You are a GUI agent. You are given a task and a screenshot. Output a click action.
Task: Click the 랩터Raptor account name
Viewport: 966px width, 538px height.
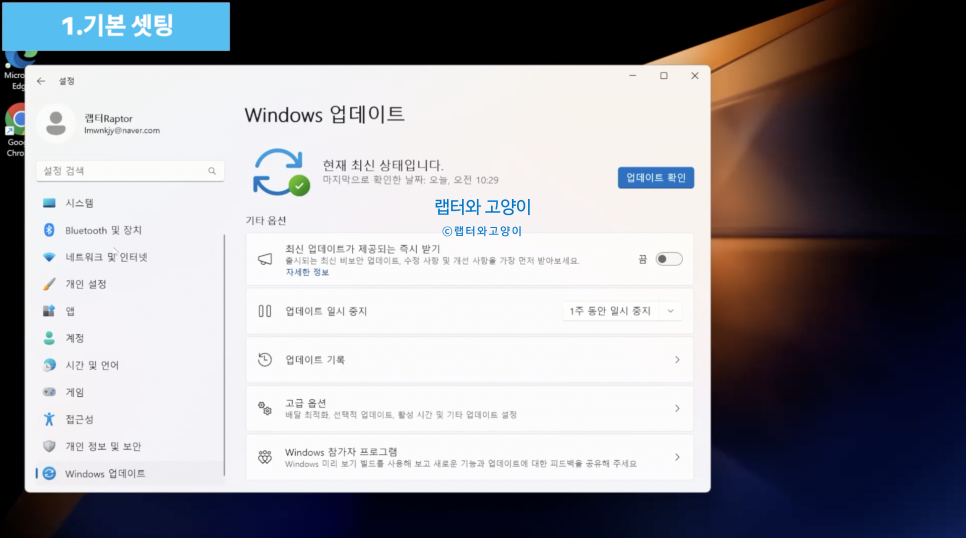[108, 118]
